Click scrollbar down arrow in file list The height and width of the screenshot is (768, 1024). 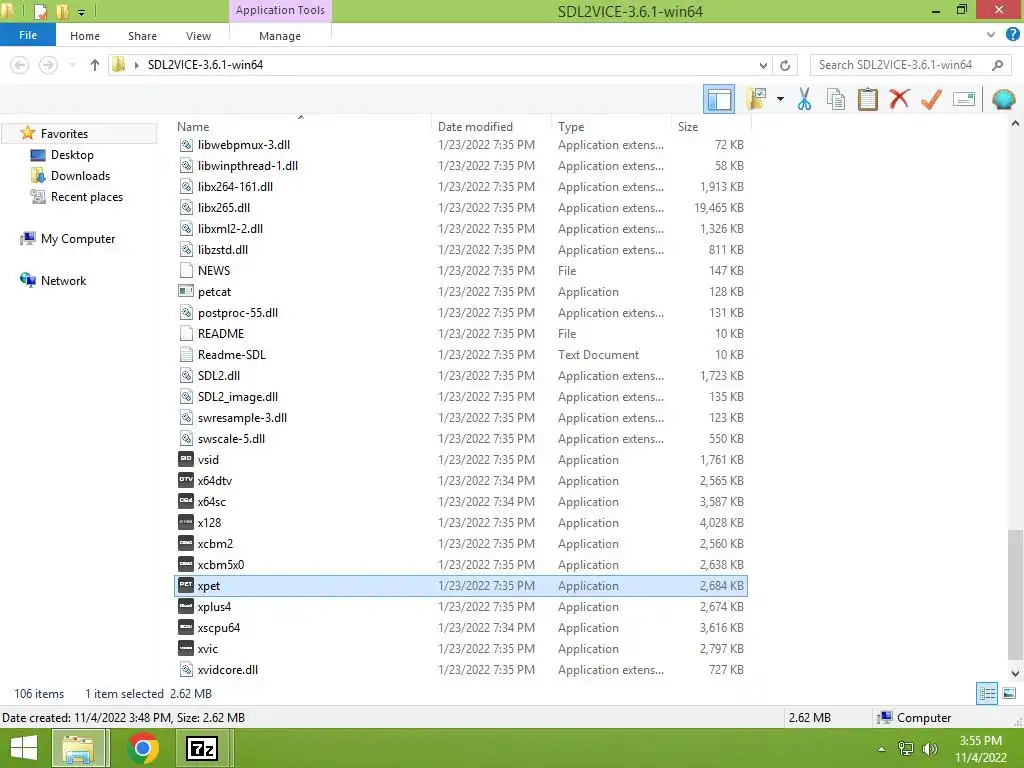pos(1016,673)
